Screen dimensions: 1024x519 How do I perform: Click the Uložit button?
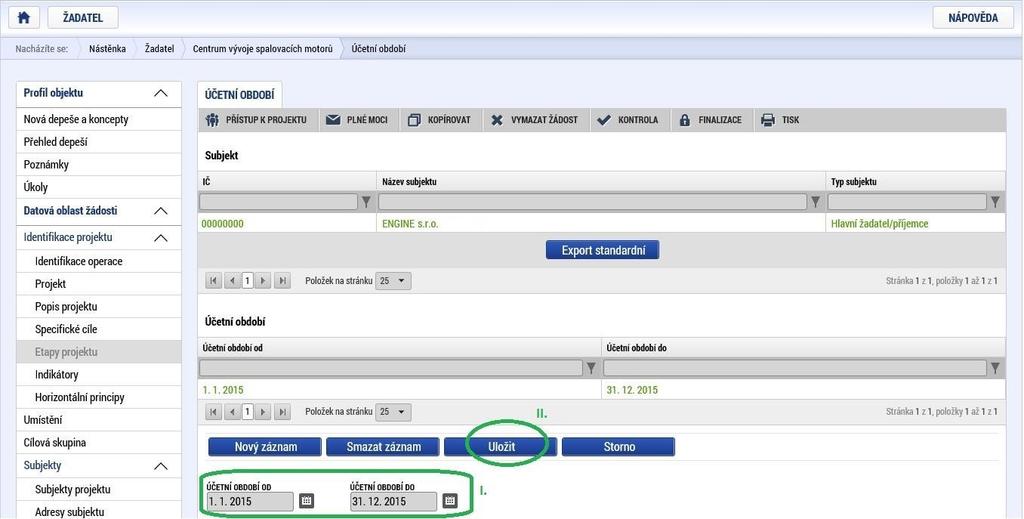coord(501,447)
